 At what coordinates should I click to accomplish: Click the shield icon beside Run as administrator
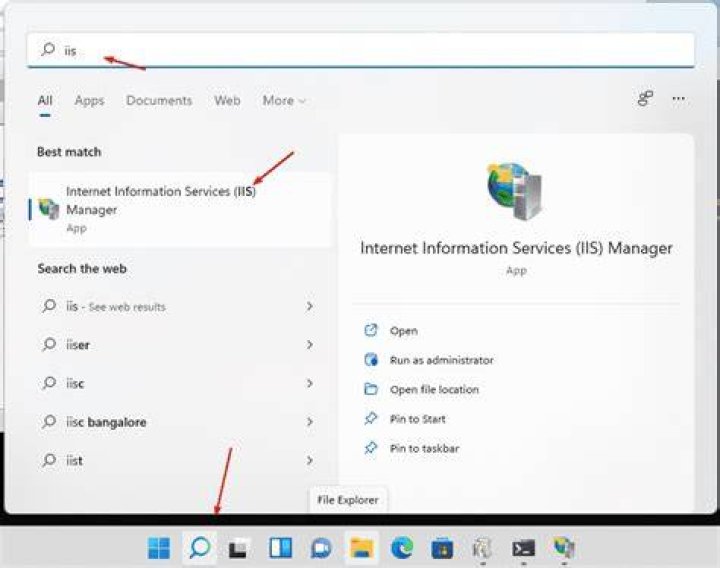371,360
